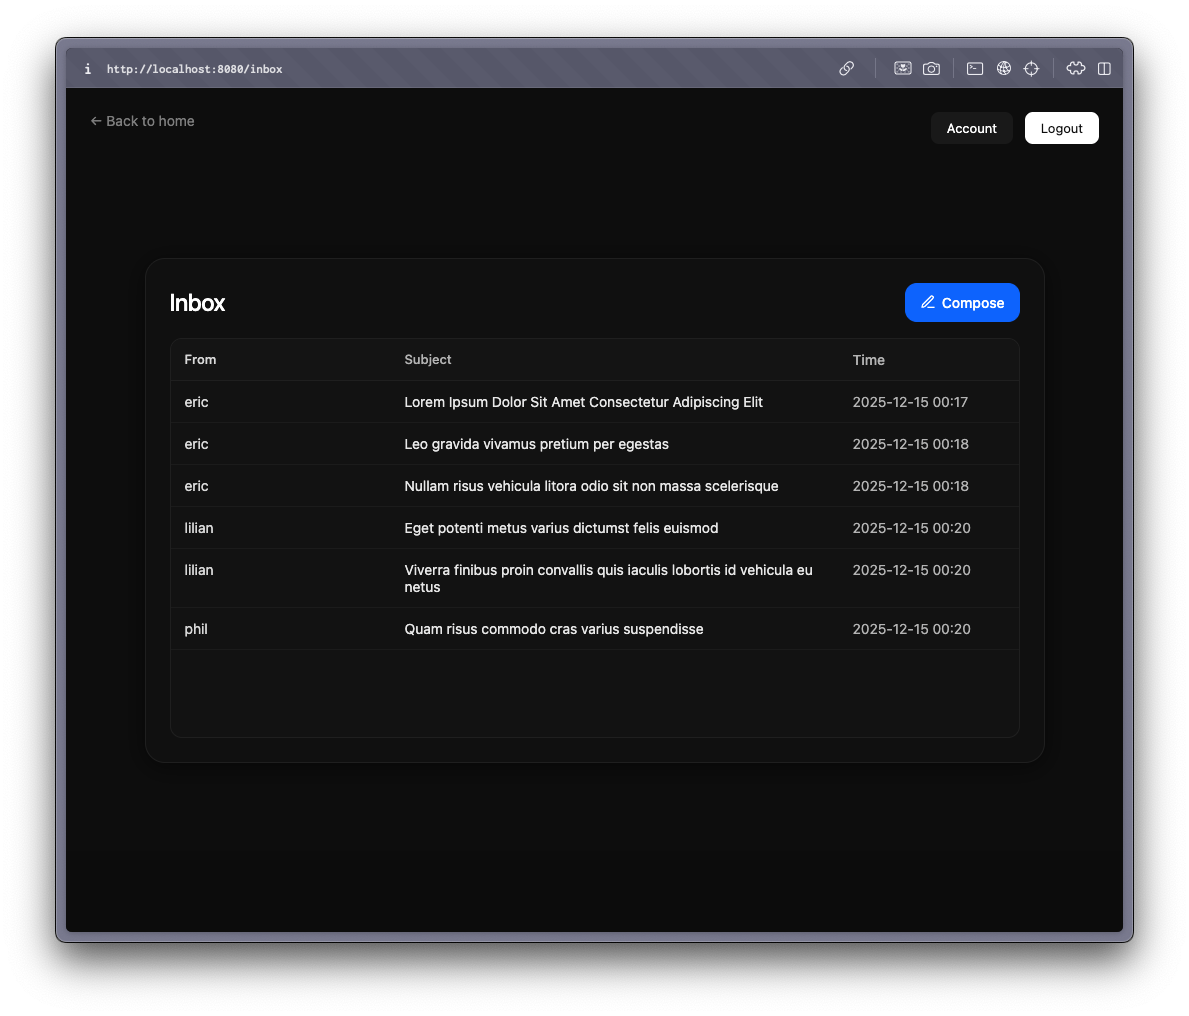Click the Logout button
The height and width of the screenshot is (1016, 1189).
tap(1061, 128)
